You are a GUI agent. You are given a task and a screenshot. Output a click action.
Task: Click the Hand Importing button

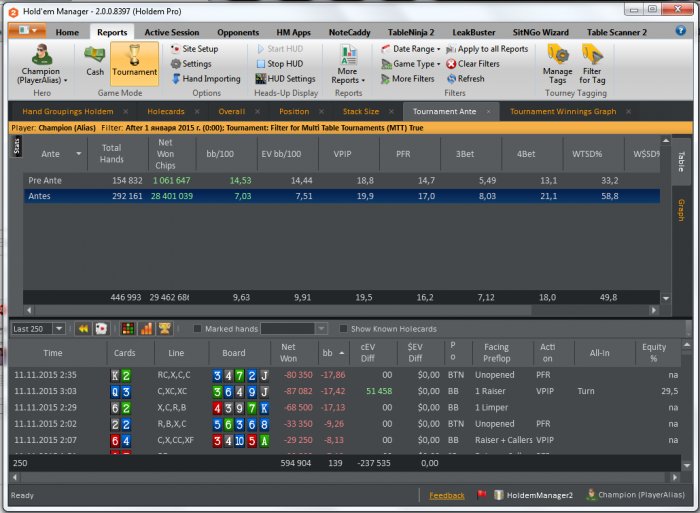pos(204,79)
